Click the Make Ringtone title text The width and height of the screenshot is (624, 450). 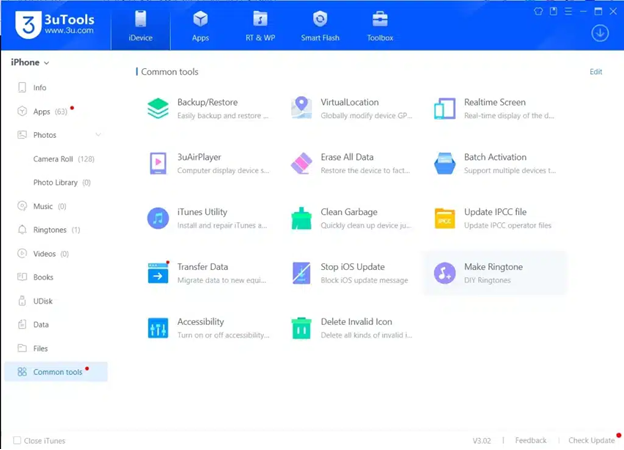(493, 267)
